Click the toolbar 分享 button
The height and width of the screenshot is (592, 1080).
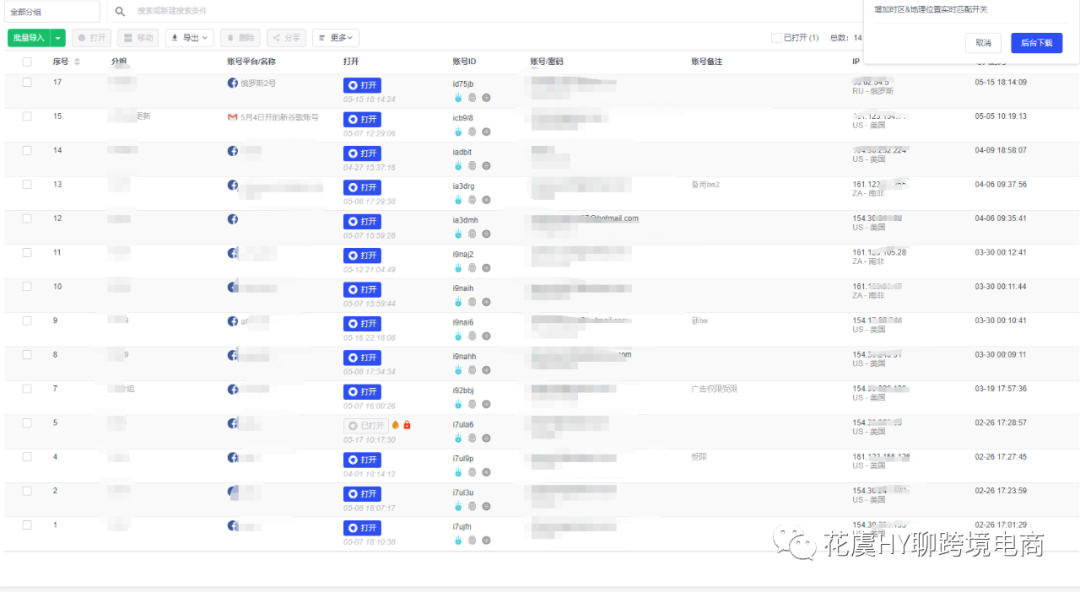click(287, 38)
